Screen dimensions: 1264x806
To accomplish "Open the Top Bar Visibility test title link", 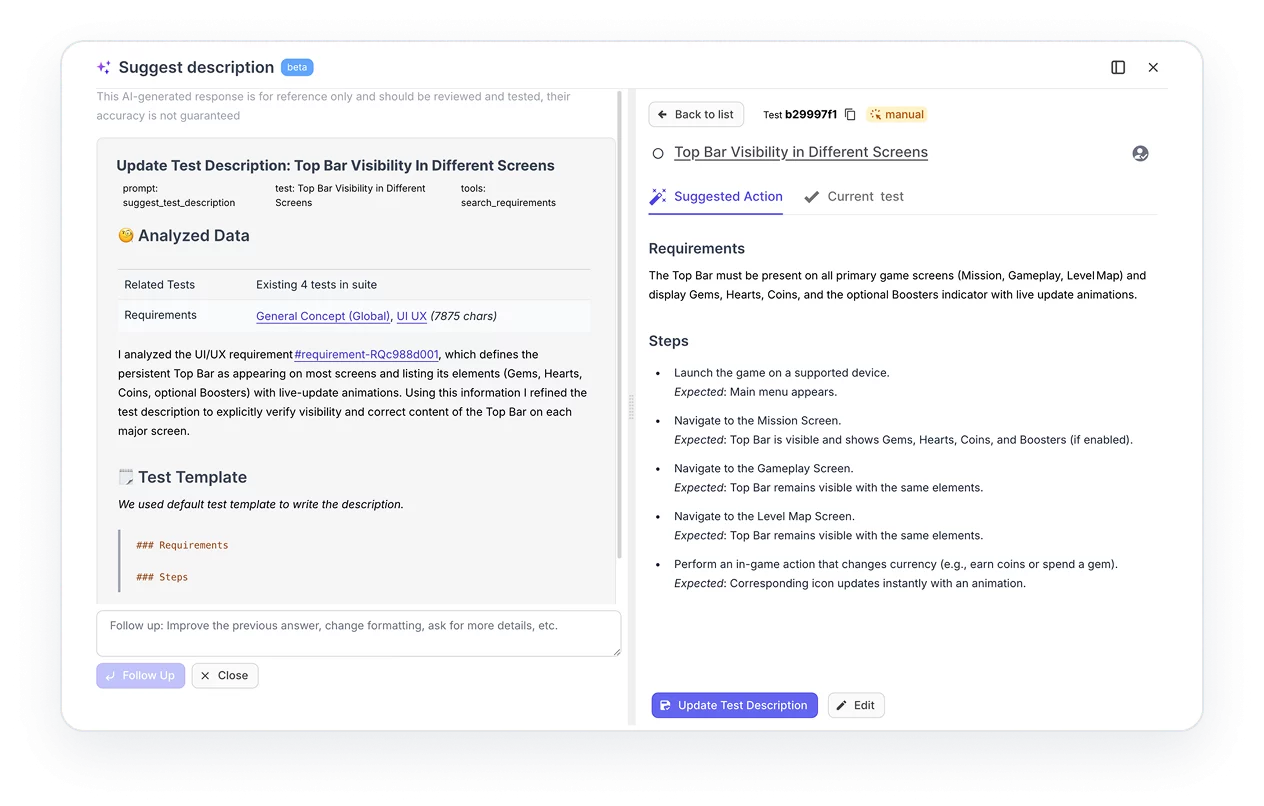I will pyautogui.click(x=800, y=152).
